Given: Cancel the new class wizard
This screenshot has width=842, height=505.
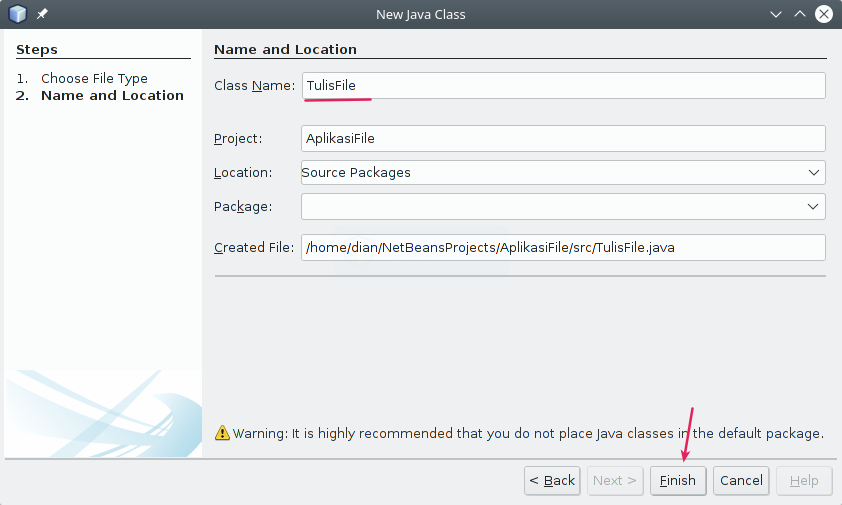Looking at the screenshot, I should coord(741,480).
